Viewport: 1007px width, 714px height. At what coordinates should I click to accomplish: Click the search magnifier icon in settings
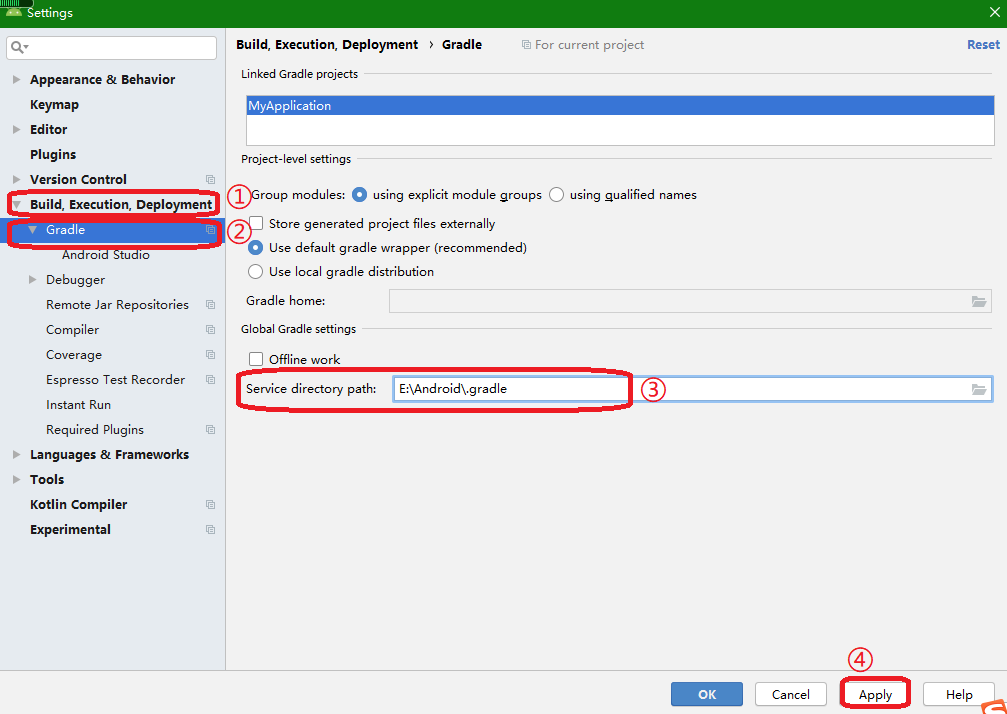point(17,47)
